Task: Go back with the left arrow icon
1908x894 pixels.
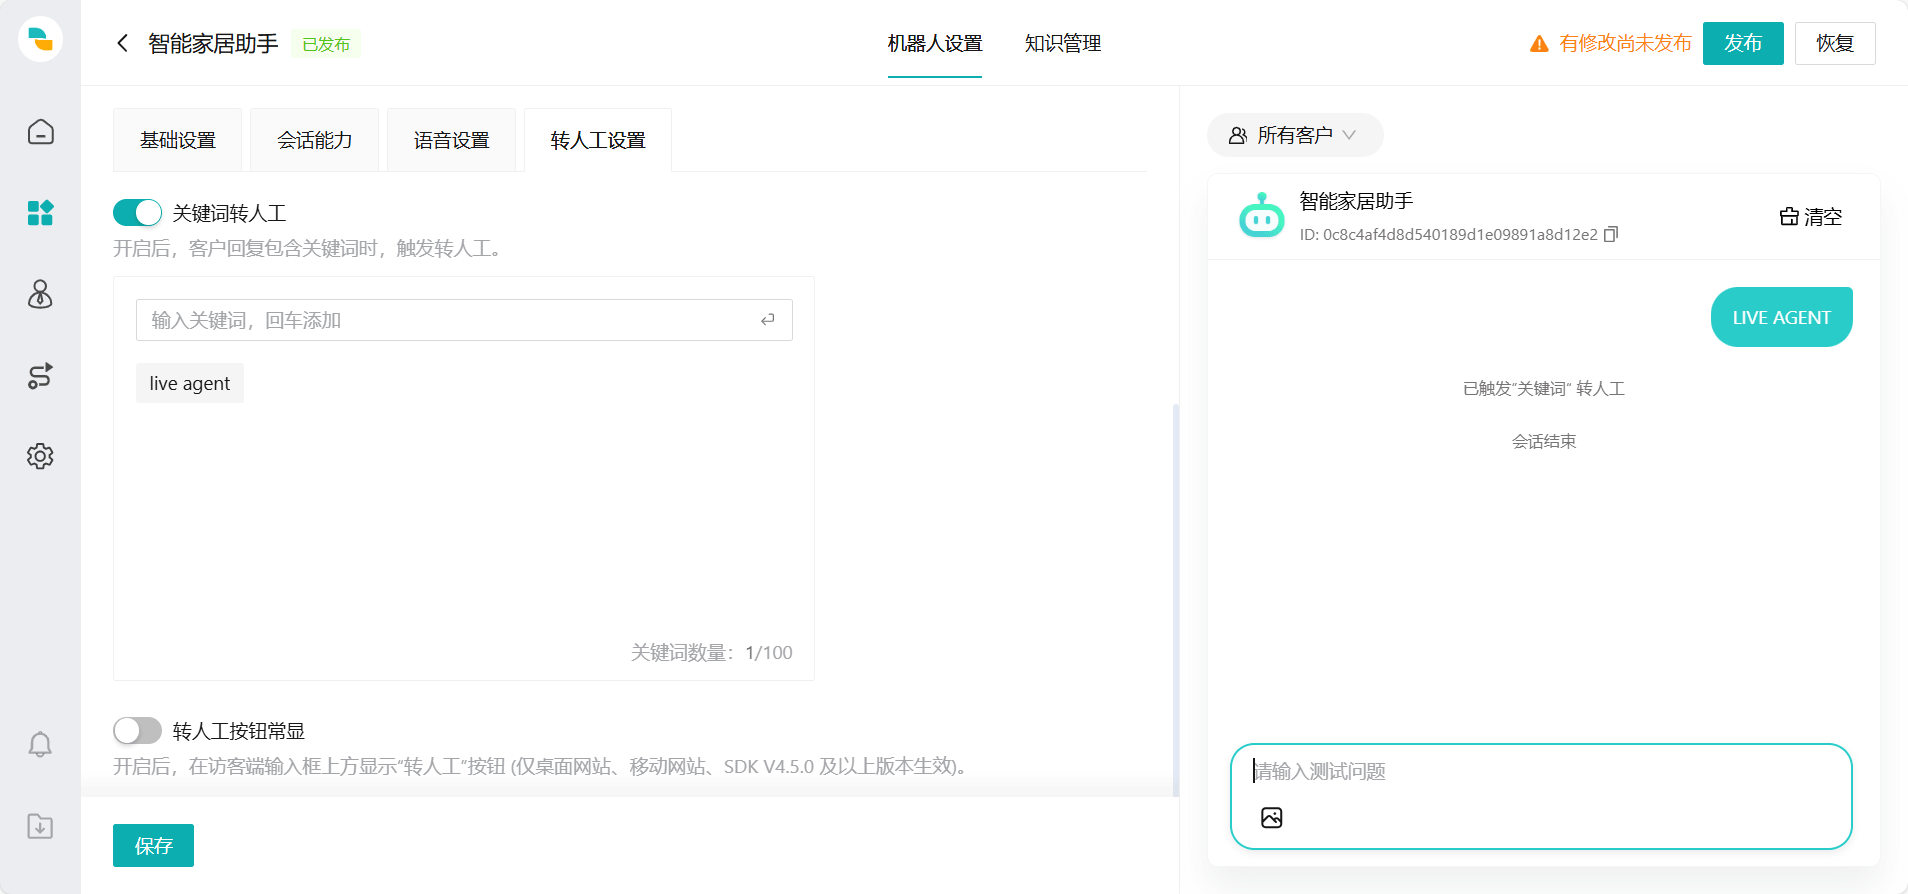Action: click(123, 43)
